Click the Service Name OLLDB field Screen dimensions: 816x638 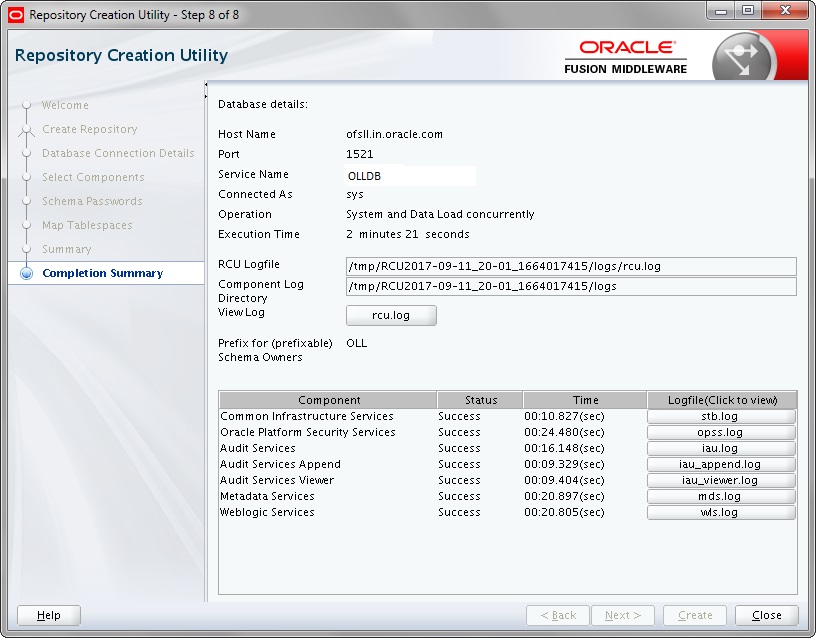pyautogui.click(x=410, y=176)
